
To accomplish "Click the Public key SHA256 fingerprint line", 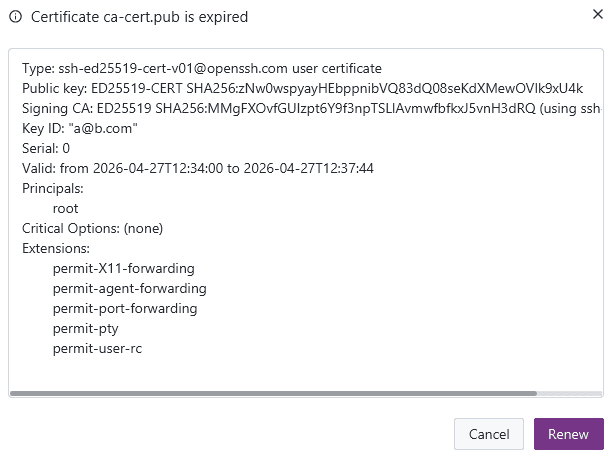I will coord(302,88).
